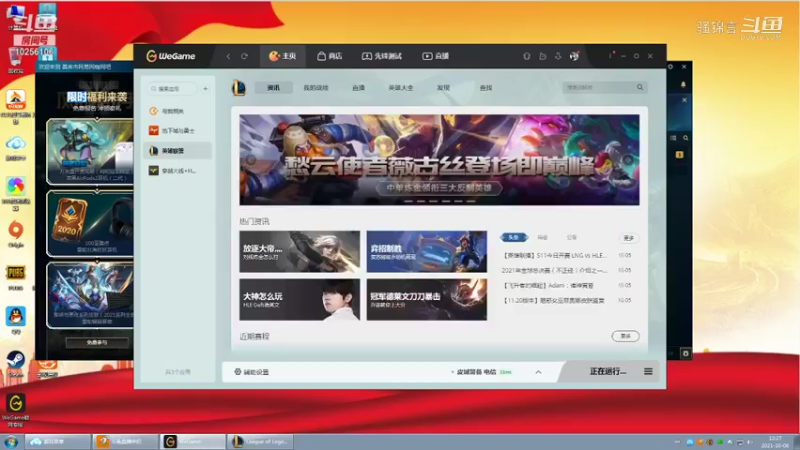This screenshot has width=800, height=450.
Task: Click the icon between shield and download icons
Action: click(542, 56)
